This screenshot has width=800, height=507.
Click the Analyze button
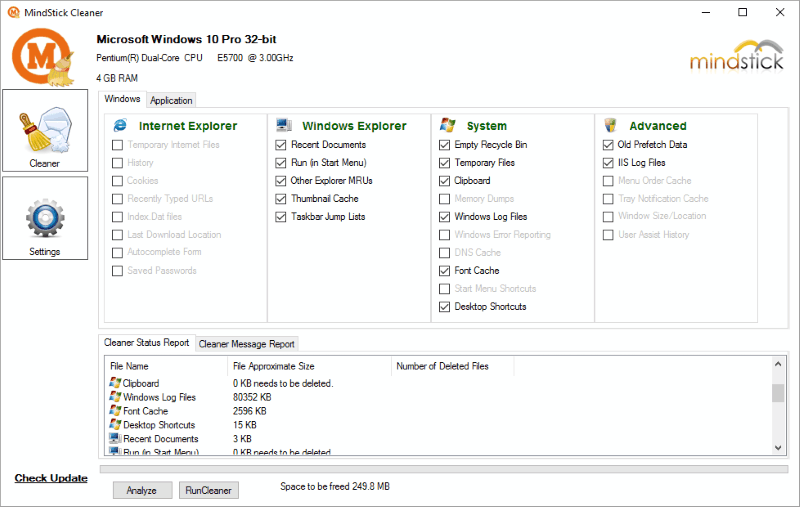tap(142, 490)
